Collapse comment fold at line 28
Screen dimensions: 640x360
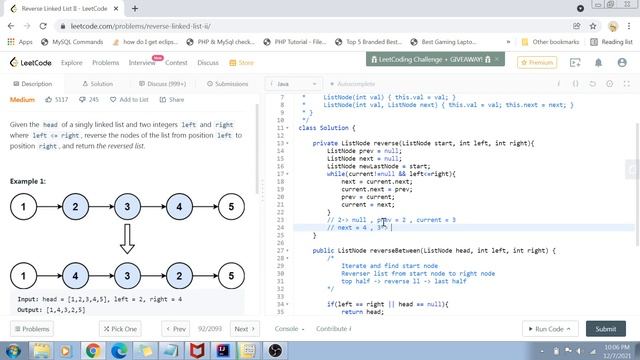(x=287, y=258)
